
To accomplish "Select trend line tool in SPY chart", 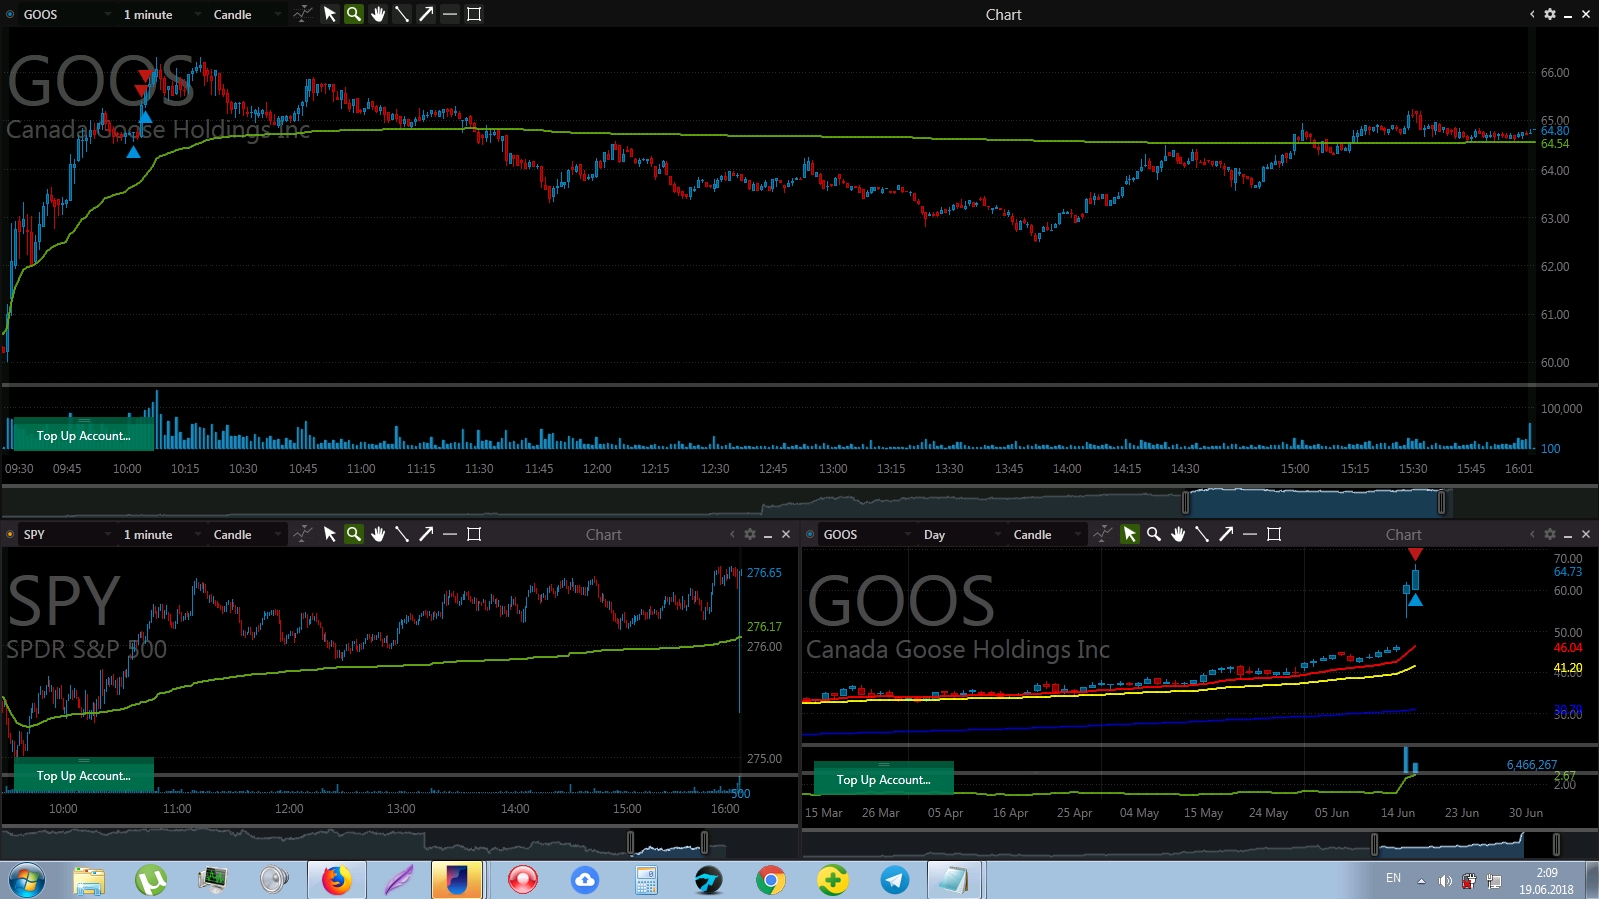I will (x=402, y=534).
